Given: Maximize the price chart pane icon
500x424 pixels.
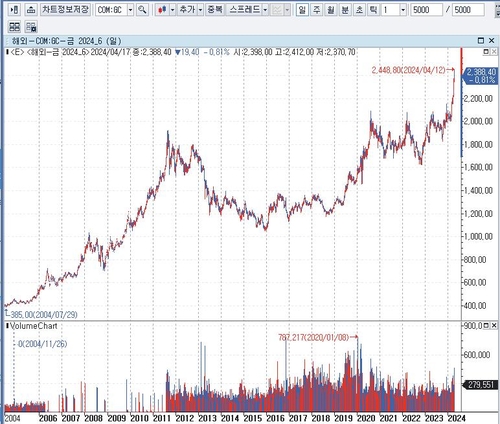Looking at the screenshot, I should 486,52.
